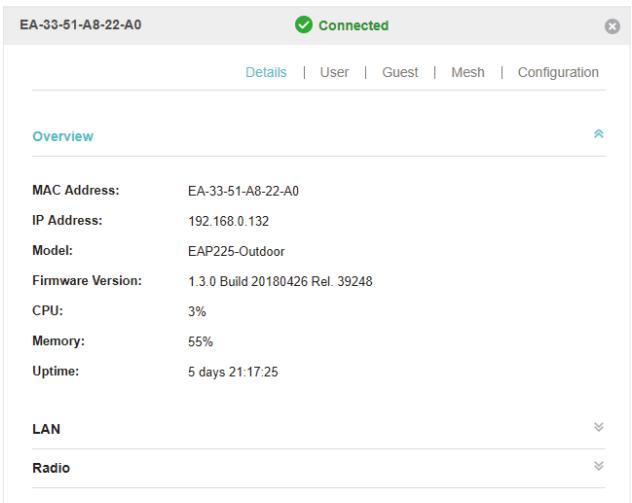This screenshot has width=632, height=503.
Task: Click the Memory value 55%
Action: tap(200, 341)
